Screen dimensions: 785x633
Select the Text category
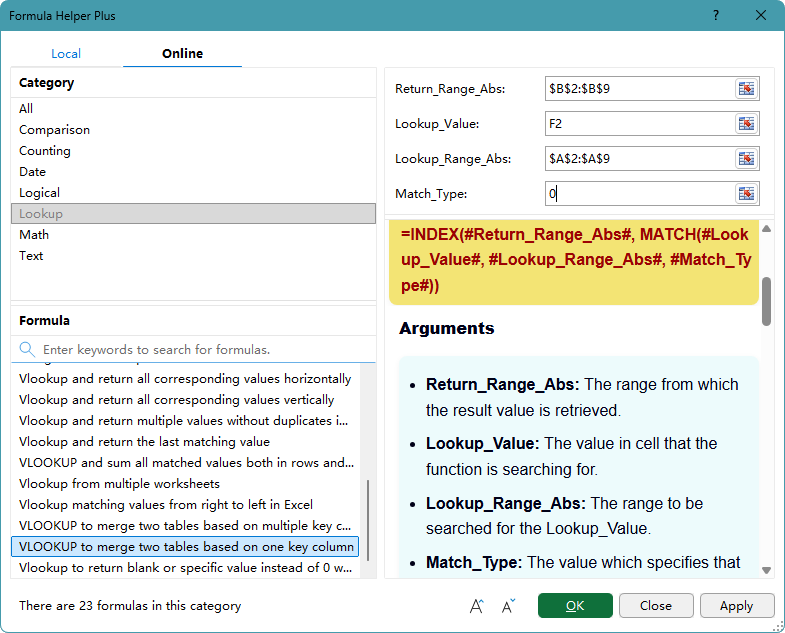point(193,256)
